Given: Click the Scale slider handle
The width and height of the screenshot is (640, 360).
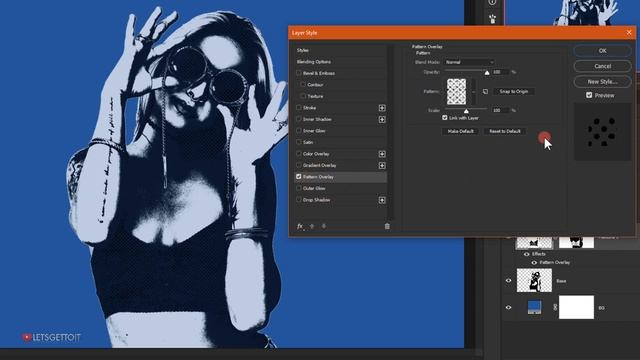Looking at the screenshot, I should tap(466, 111).
